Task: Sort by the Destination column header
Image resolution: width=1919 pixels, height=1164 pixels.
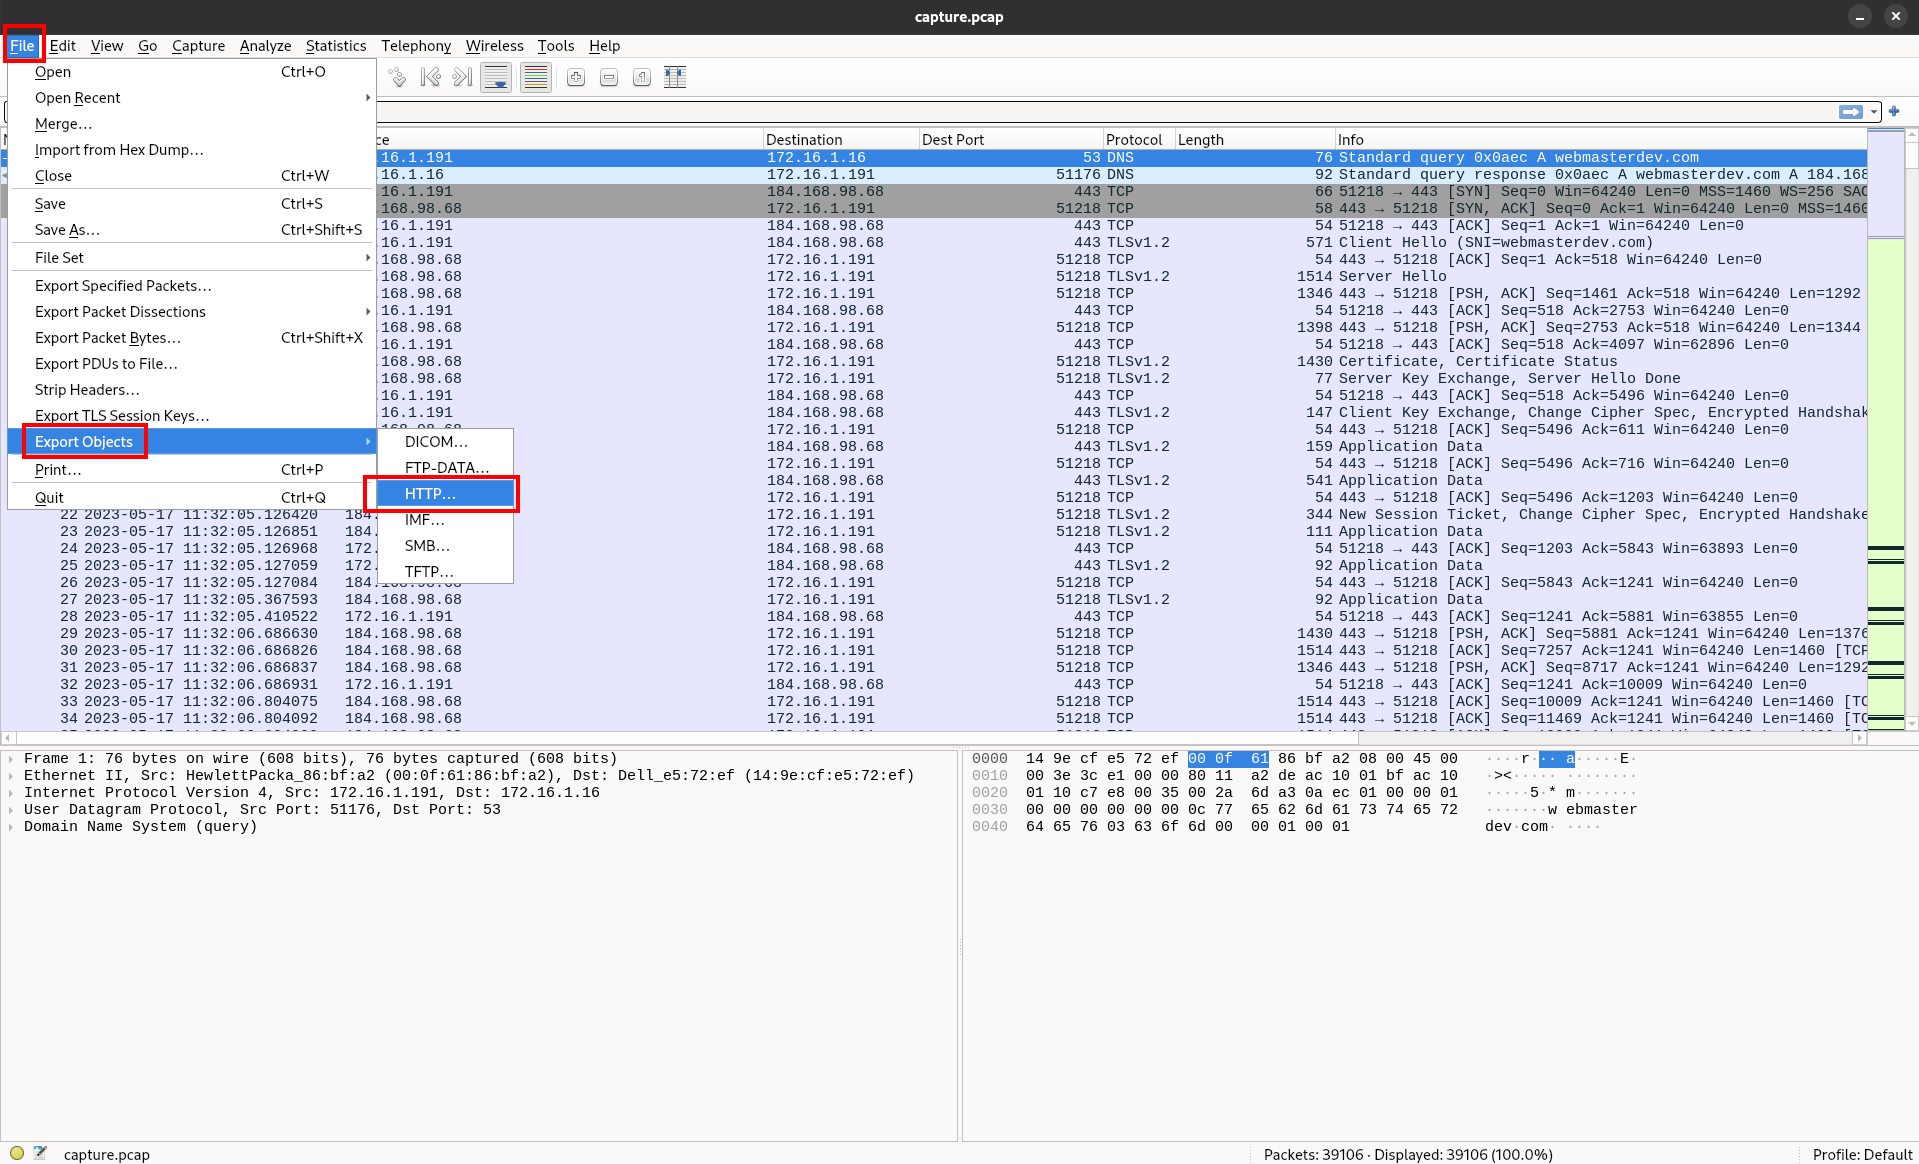Action: (840, 140)
